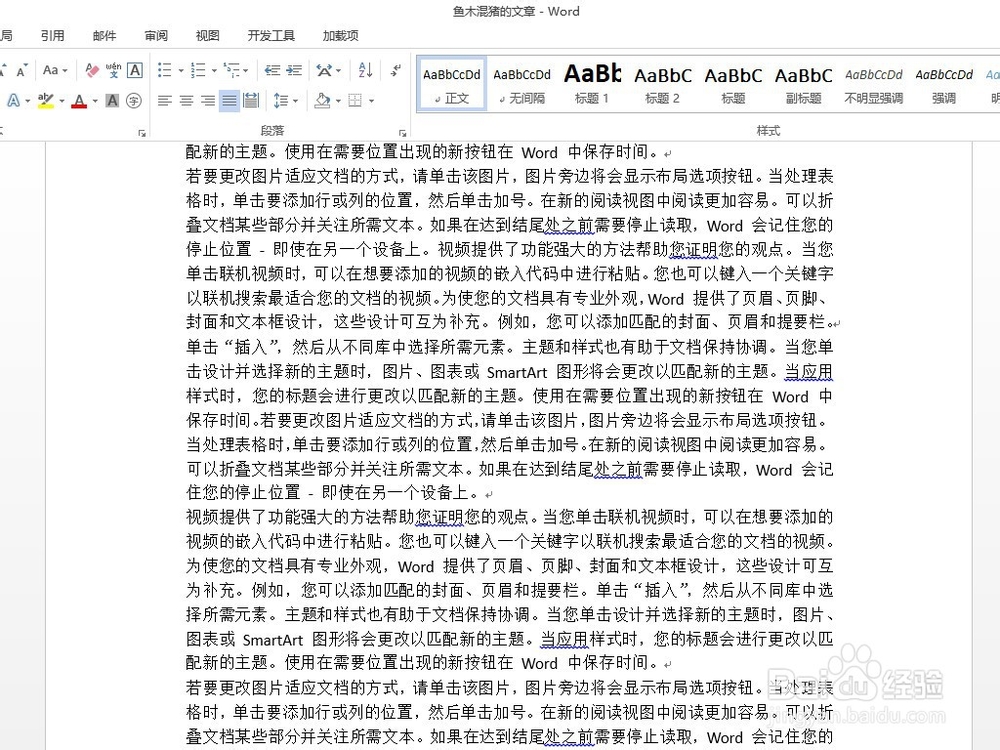Apply character border (boxed A) icon
Viewport: 1000px width, 750px height.
point(135,70)
